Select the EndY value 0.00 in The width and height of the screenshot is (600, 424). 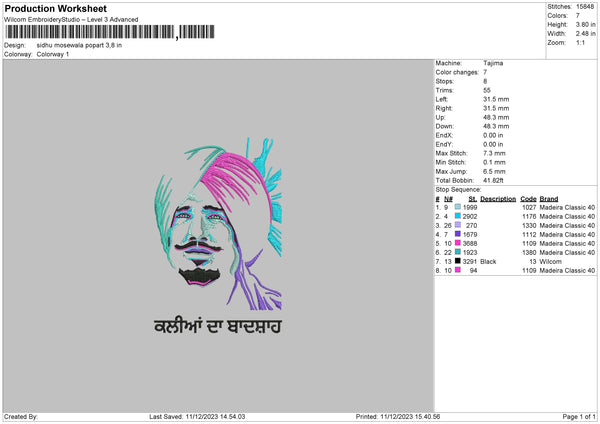tap(493, 144)
